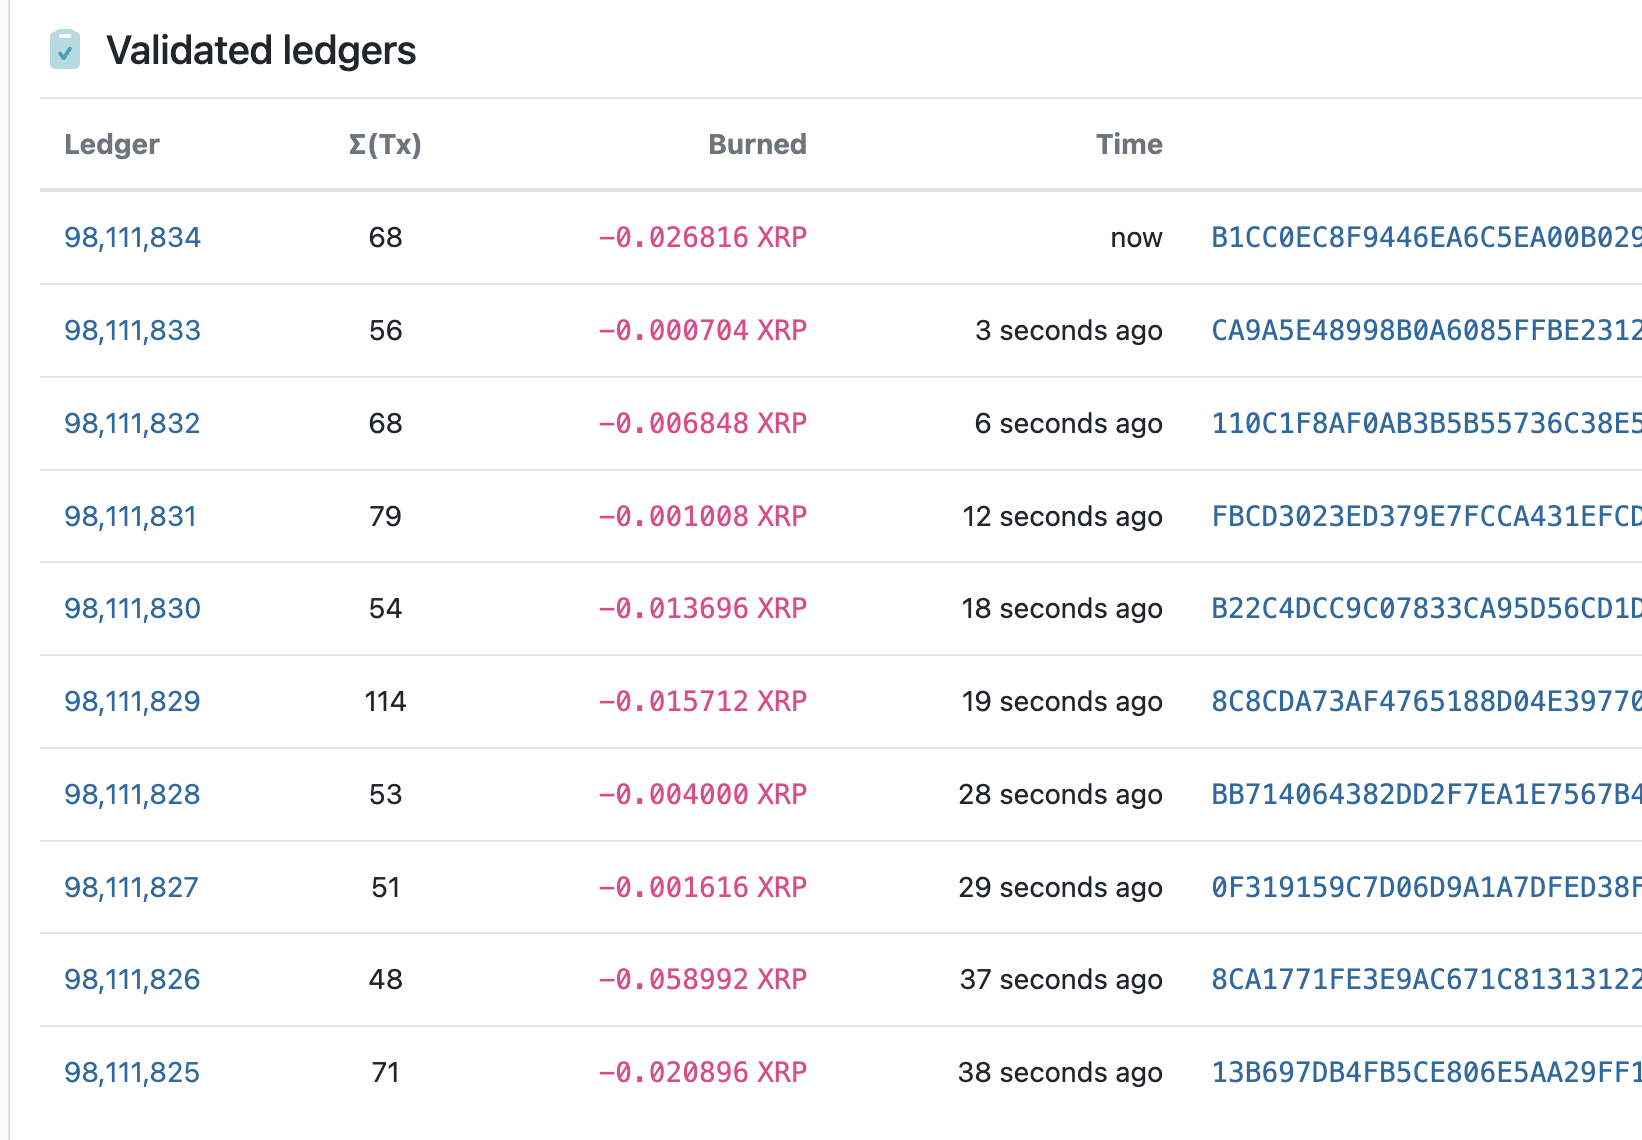Click the Validated ledgers clipboard icon
The width and height of the screenshot is (1642, 1140).
(x=65, y=50)
